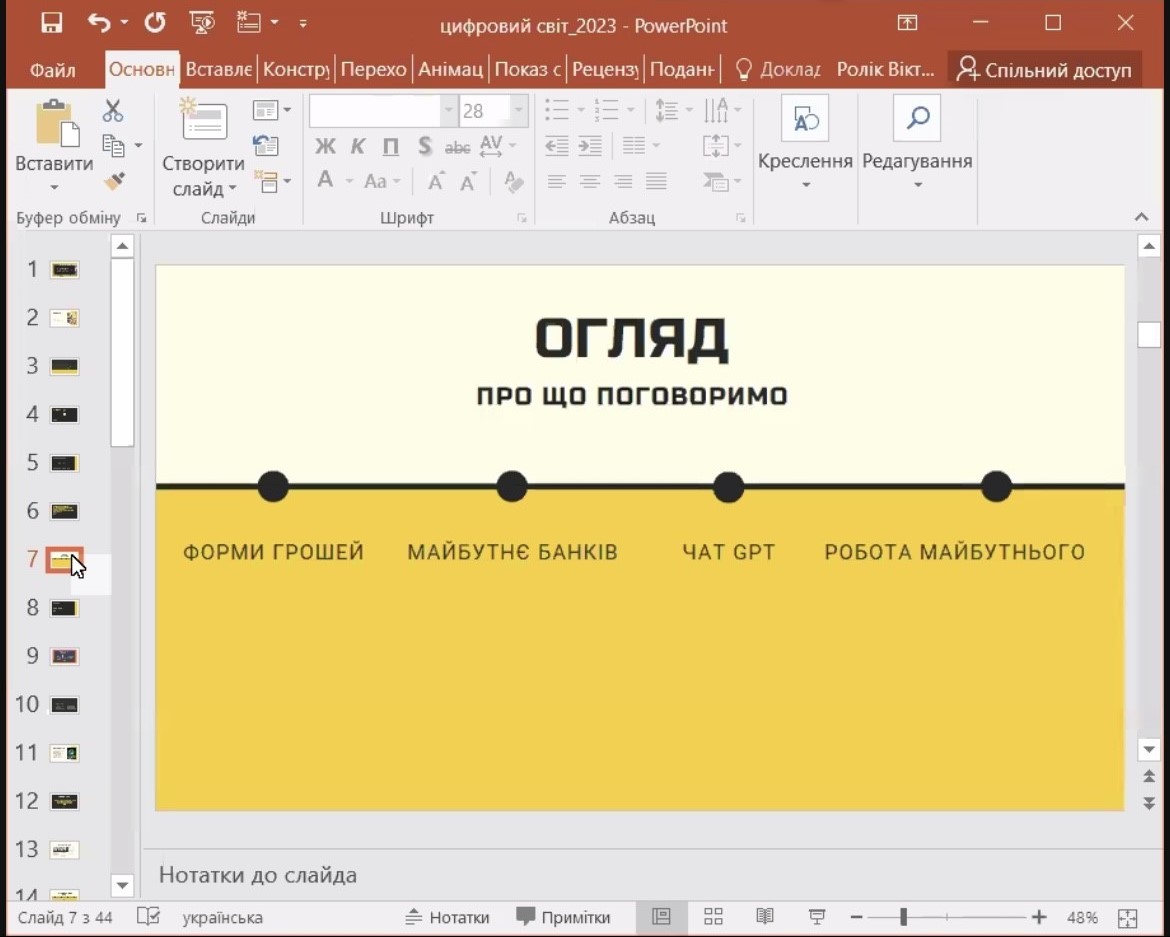Viewport: 1170px width, 937px height.
Task: Click the zoom slider handle
Action: coord(903,917)
